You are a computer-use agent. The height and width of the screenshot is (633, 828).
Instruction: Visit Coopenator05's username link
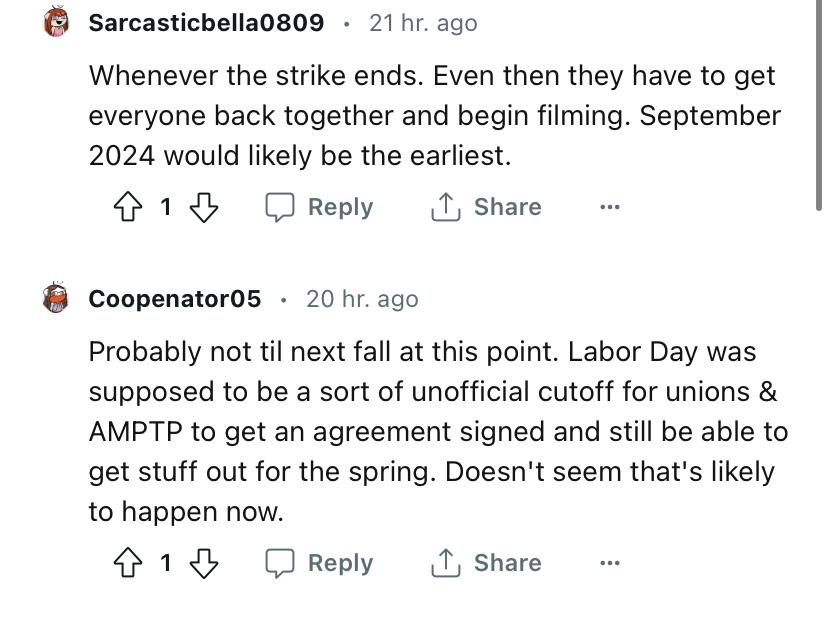[x=175, y=299]
